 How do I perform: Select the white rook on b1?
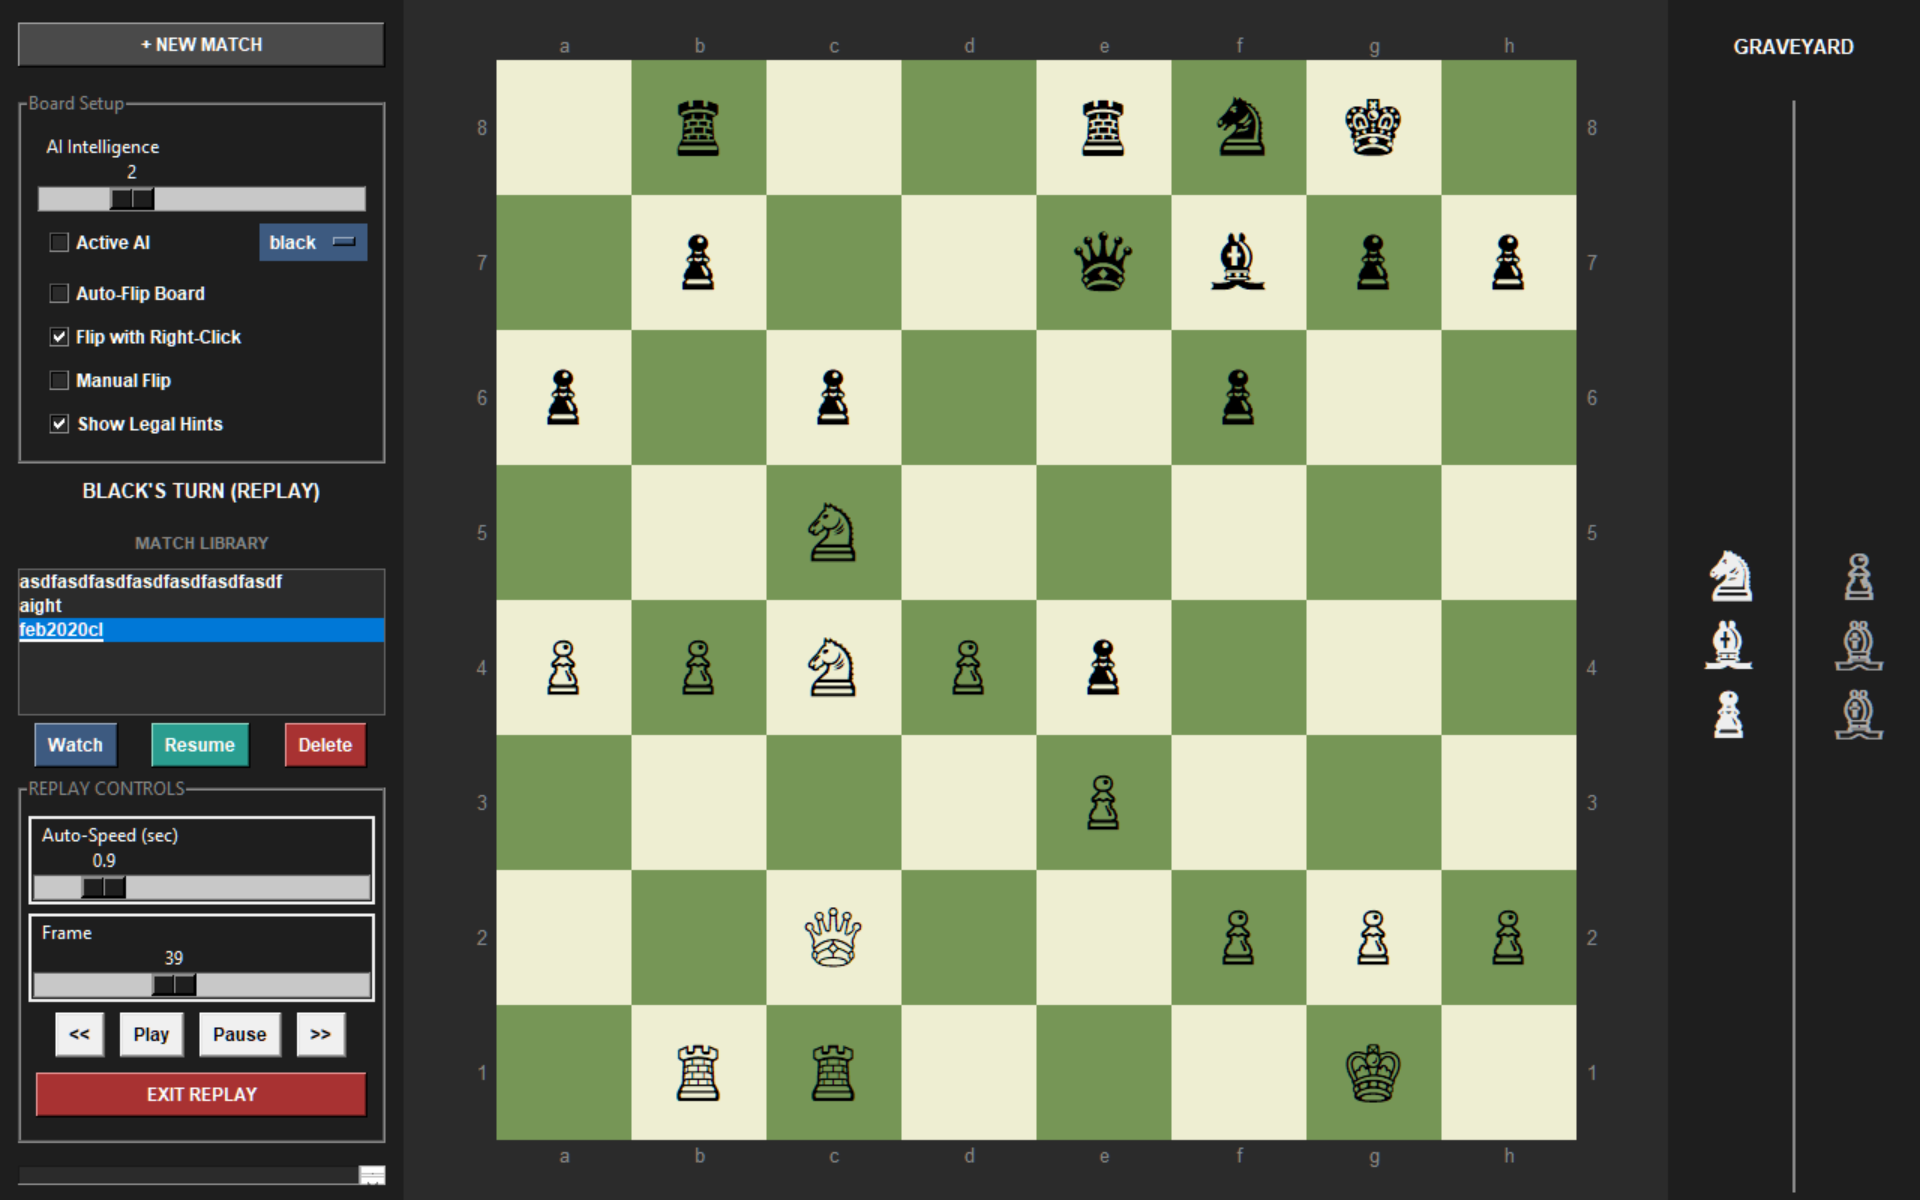tap(698, 1072)
